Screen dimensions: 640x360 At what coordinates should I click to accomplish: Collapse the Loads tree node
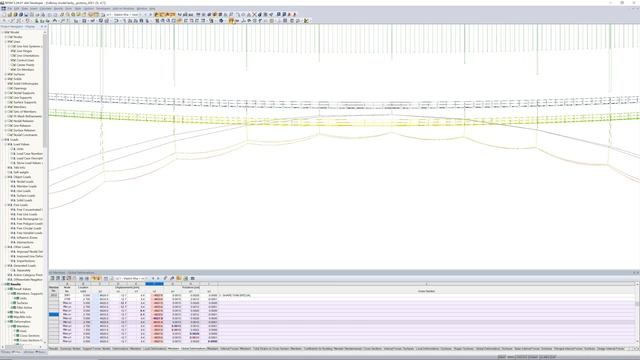2,140
